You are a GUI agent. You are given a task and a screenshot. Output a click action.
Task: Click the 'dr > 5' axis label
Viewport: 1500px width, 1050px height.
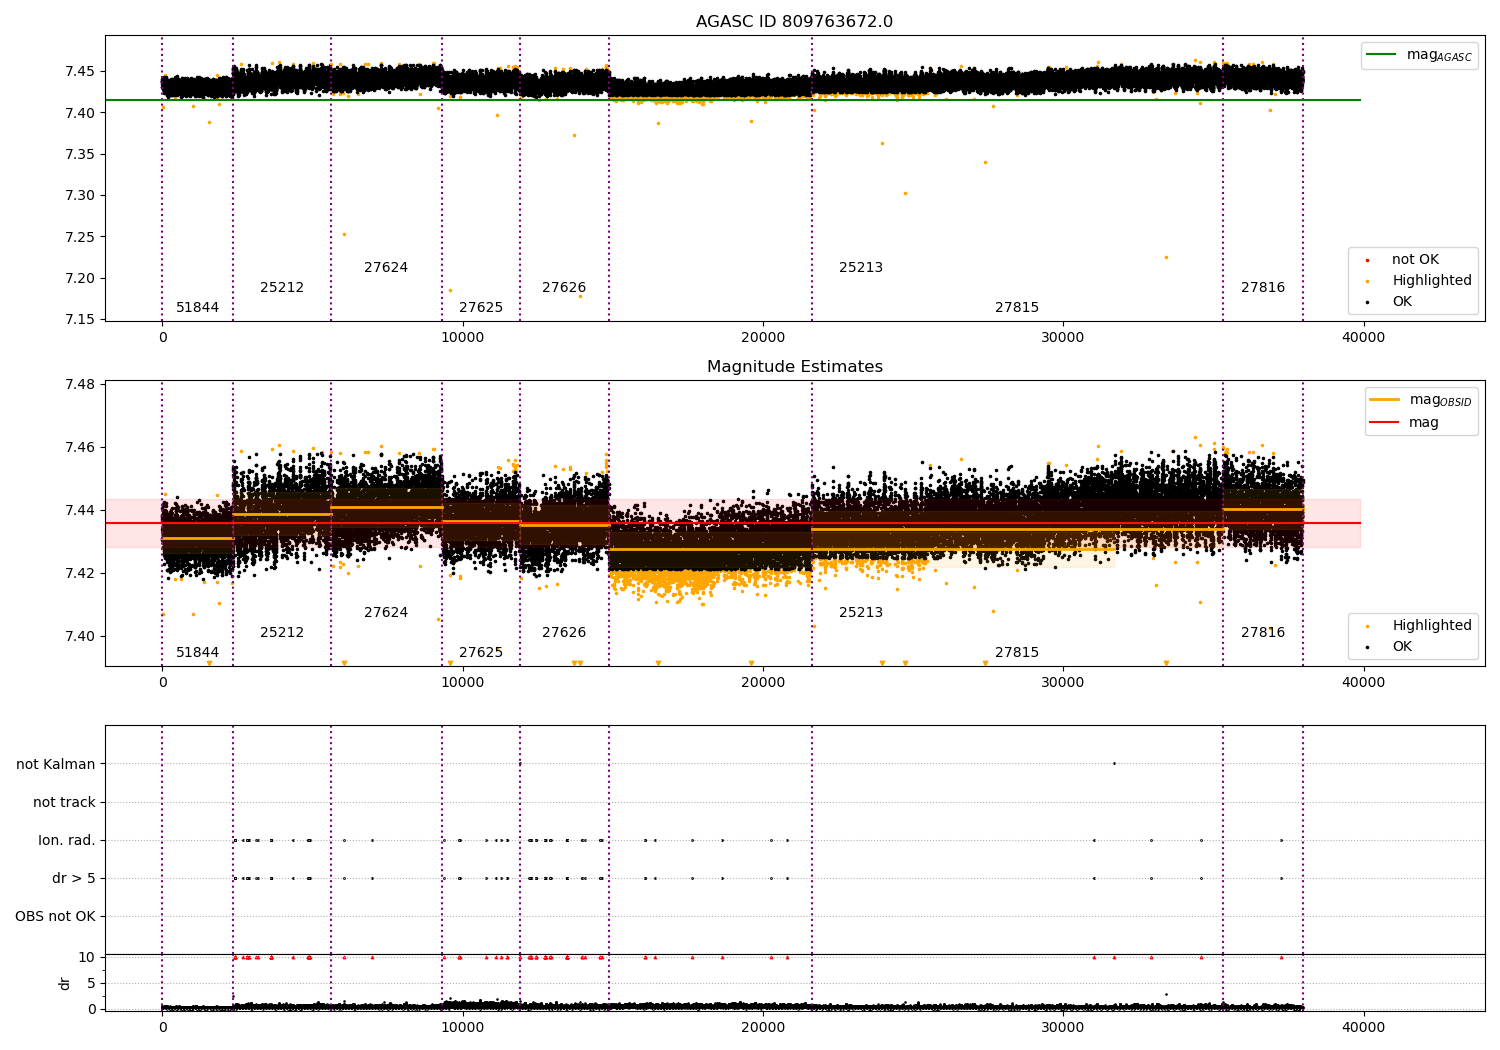click(x=74, y=878)
